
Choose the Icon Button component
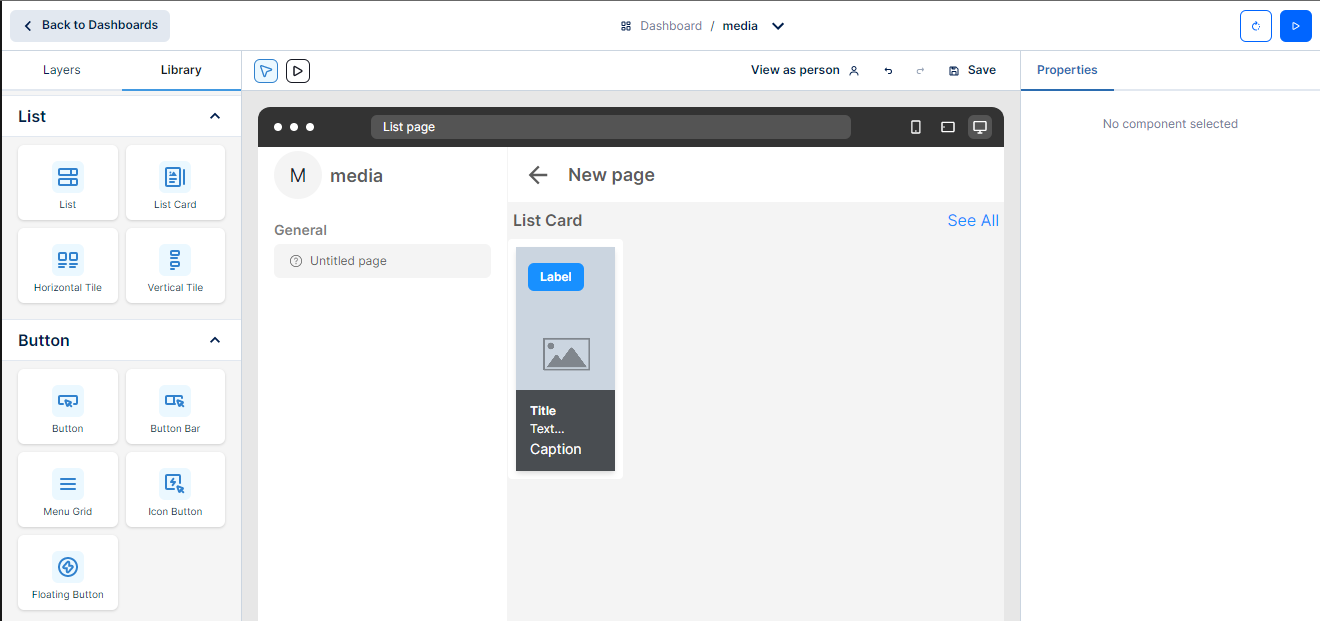tap(175, 490)
